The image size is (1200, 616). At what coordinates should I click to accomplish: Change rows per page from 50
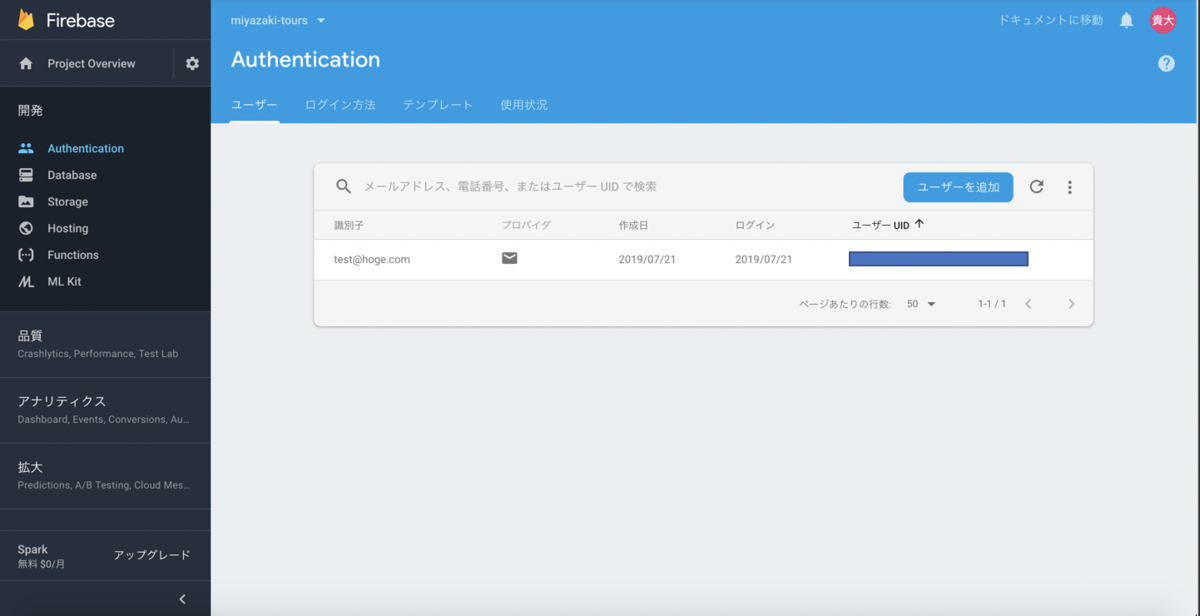pos(921,303)
